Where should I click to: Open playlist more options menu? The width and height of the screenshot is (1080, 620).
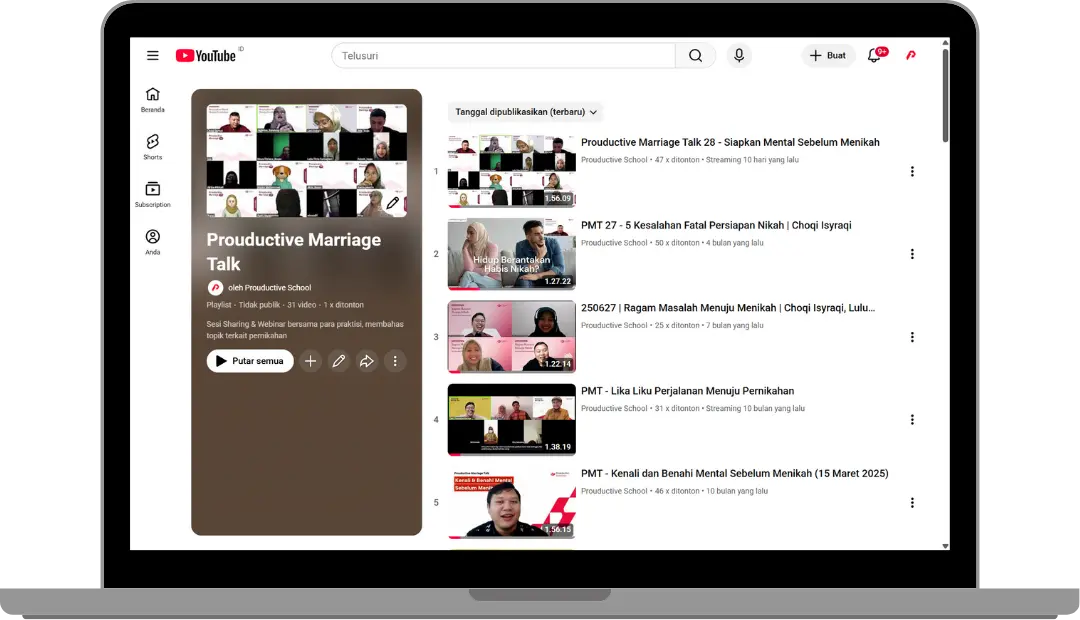point(395,361)
